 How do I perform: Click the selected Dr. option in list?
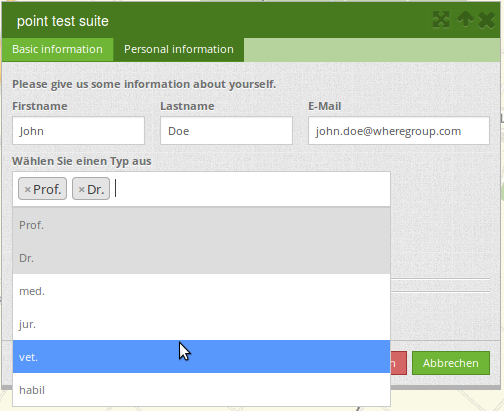[x=201, y=258]
